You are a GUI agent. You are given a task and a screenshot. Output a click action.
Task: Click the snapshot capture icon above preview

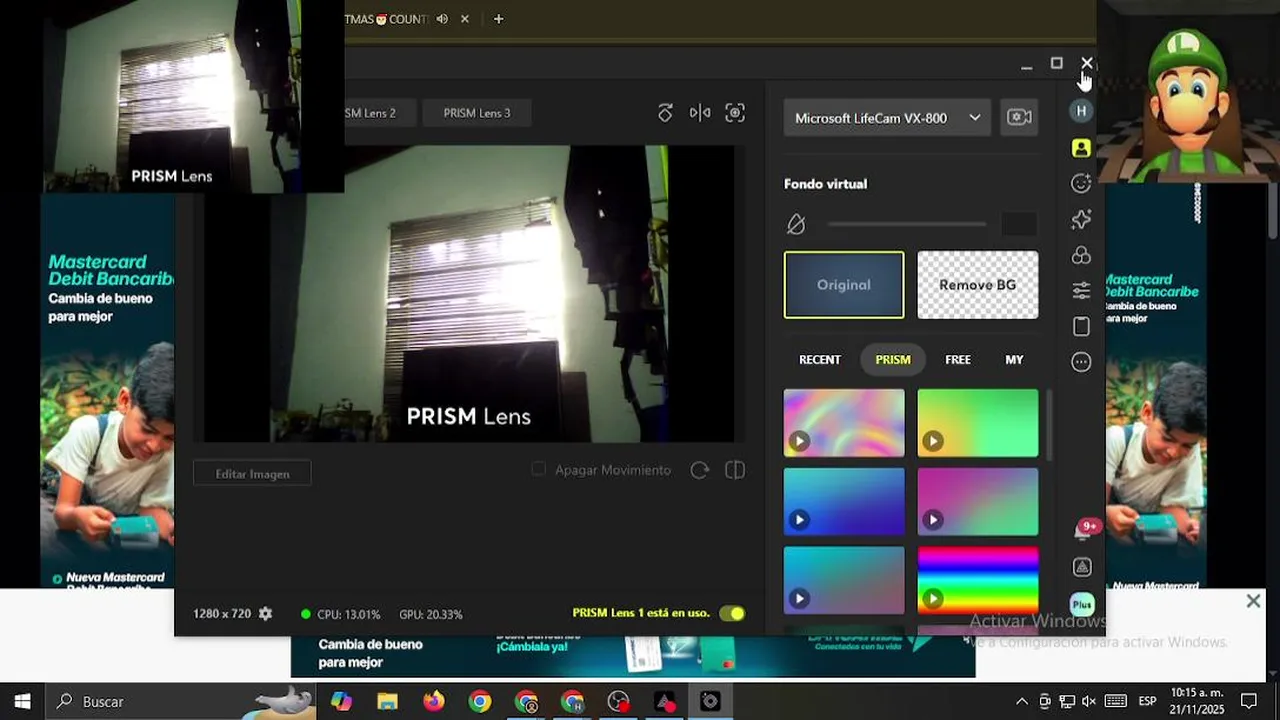point(735,113)
